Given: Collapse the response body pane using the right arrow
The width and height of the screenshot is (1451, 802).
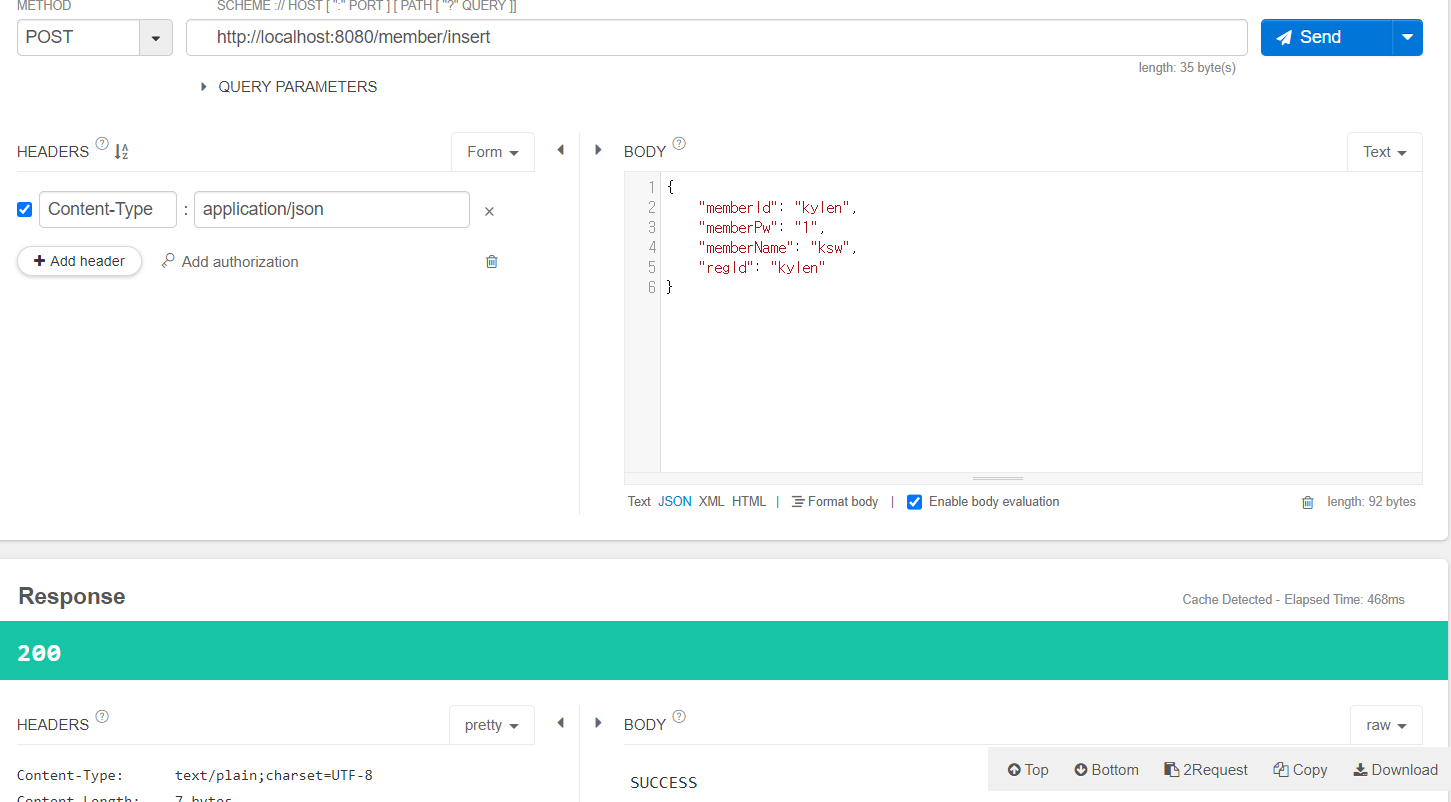Looking at the screenshot, I should coord(598,722).
